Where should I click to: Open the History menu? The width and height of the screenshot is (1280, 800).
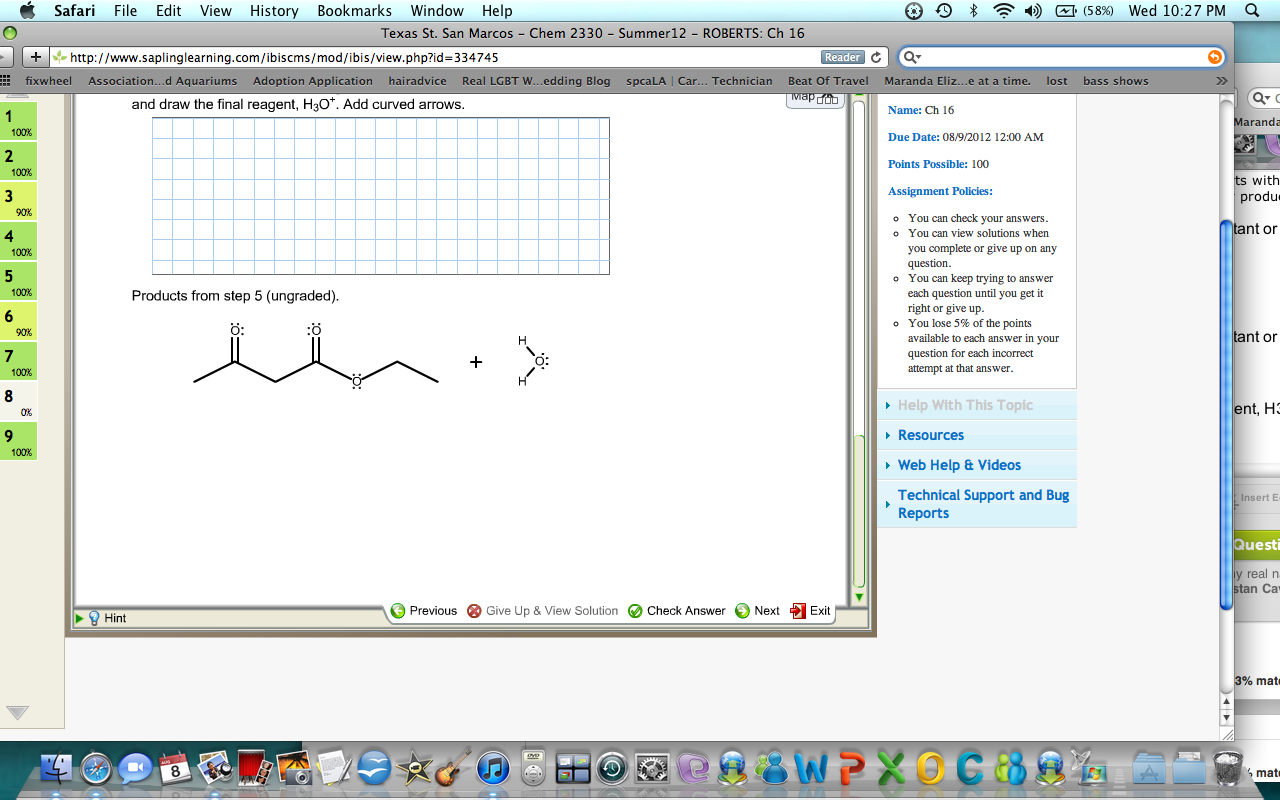[x=273, y=11]
